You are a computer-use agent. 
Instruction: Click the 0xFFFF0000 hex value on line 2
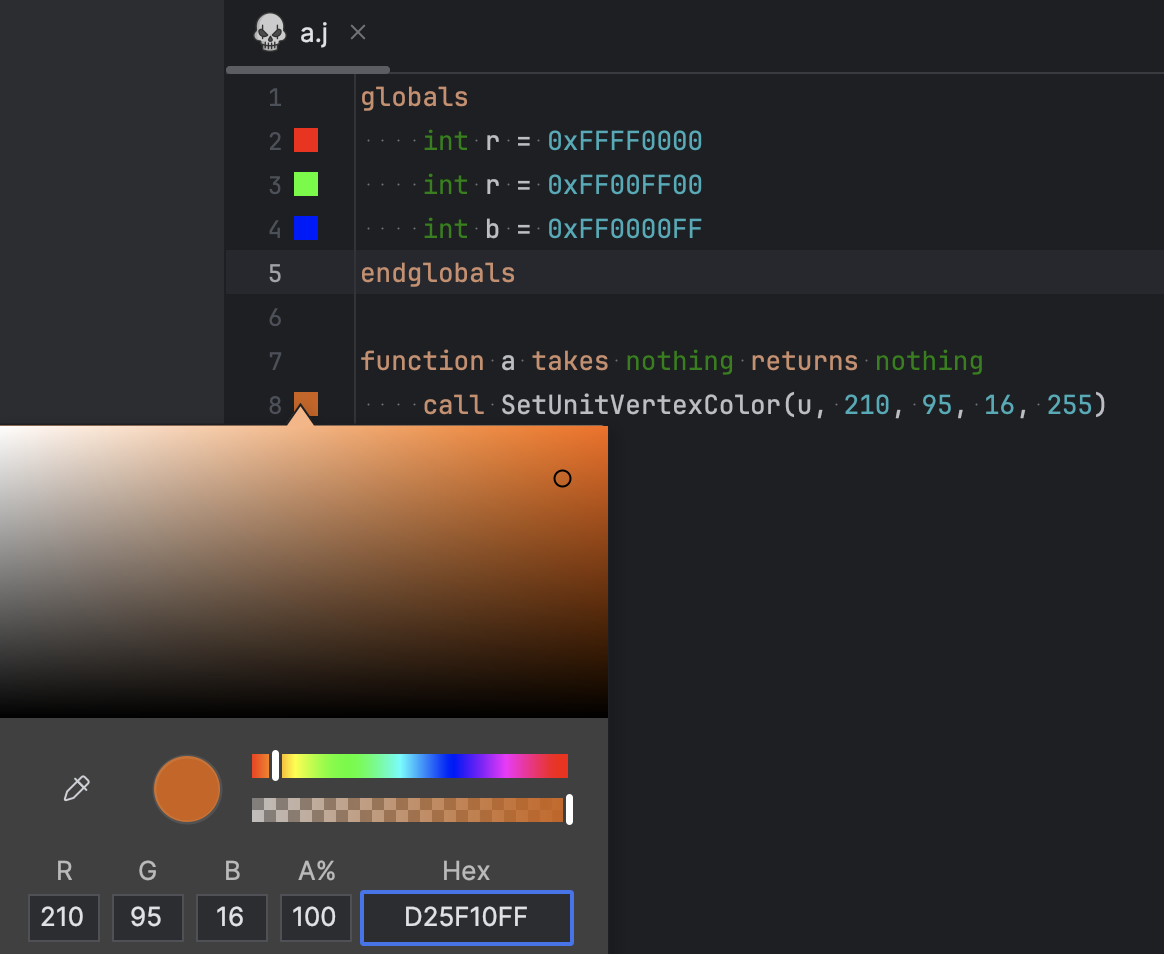click(x=625, y=141)
